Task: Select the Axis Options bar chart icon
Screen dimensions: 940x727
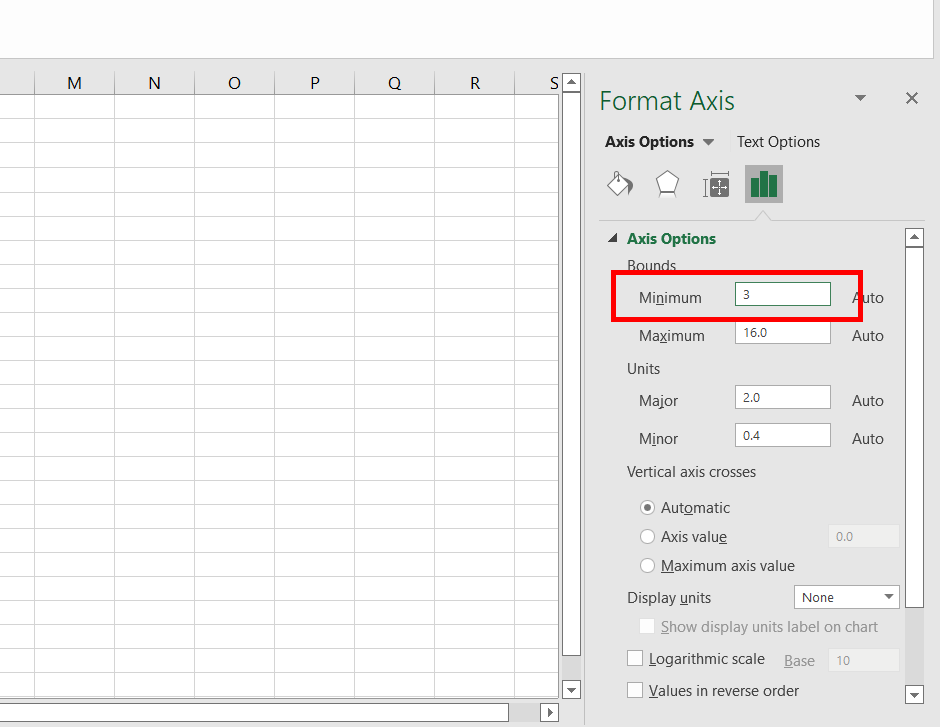Action: tap(764, 184)
